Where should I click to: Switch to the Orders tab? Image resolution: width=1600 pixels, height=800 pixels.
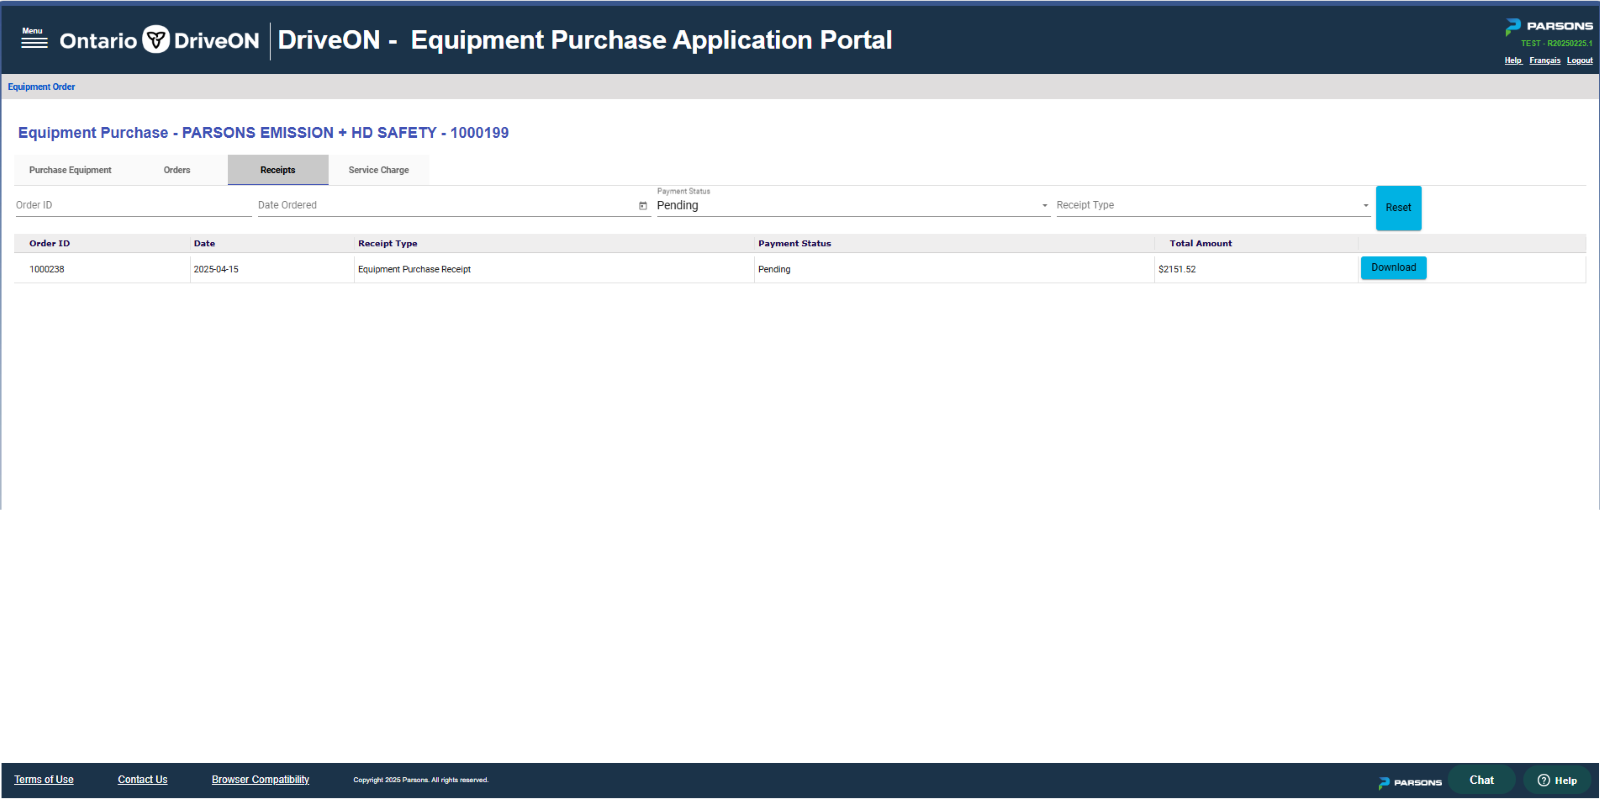click(177, 170)
